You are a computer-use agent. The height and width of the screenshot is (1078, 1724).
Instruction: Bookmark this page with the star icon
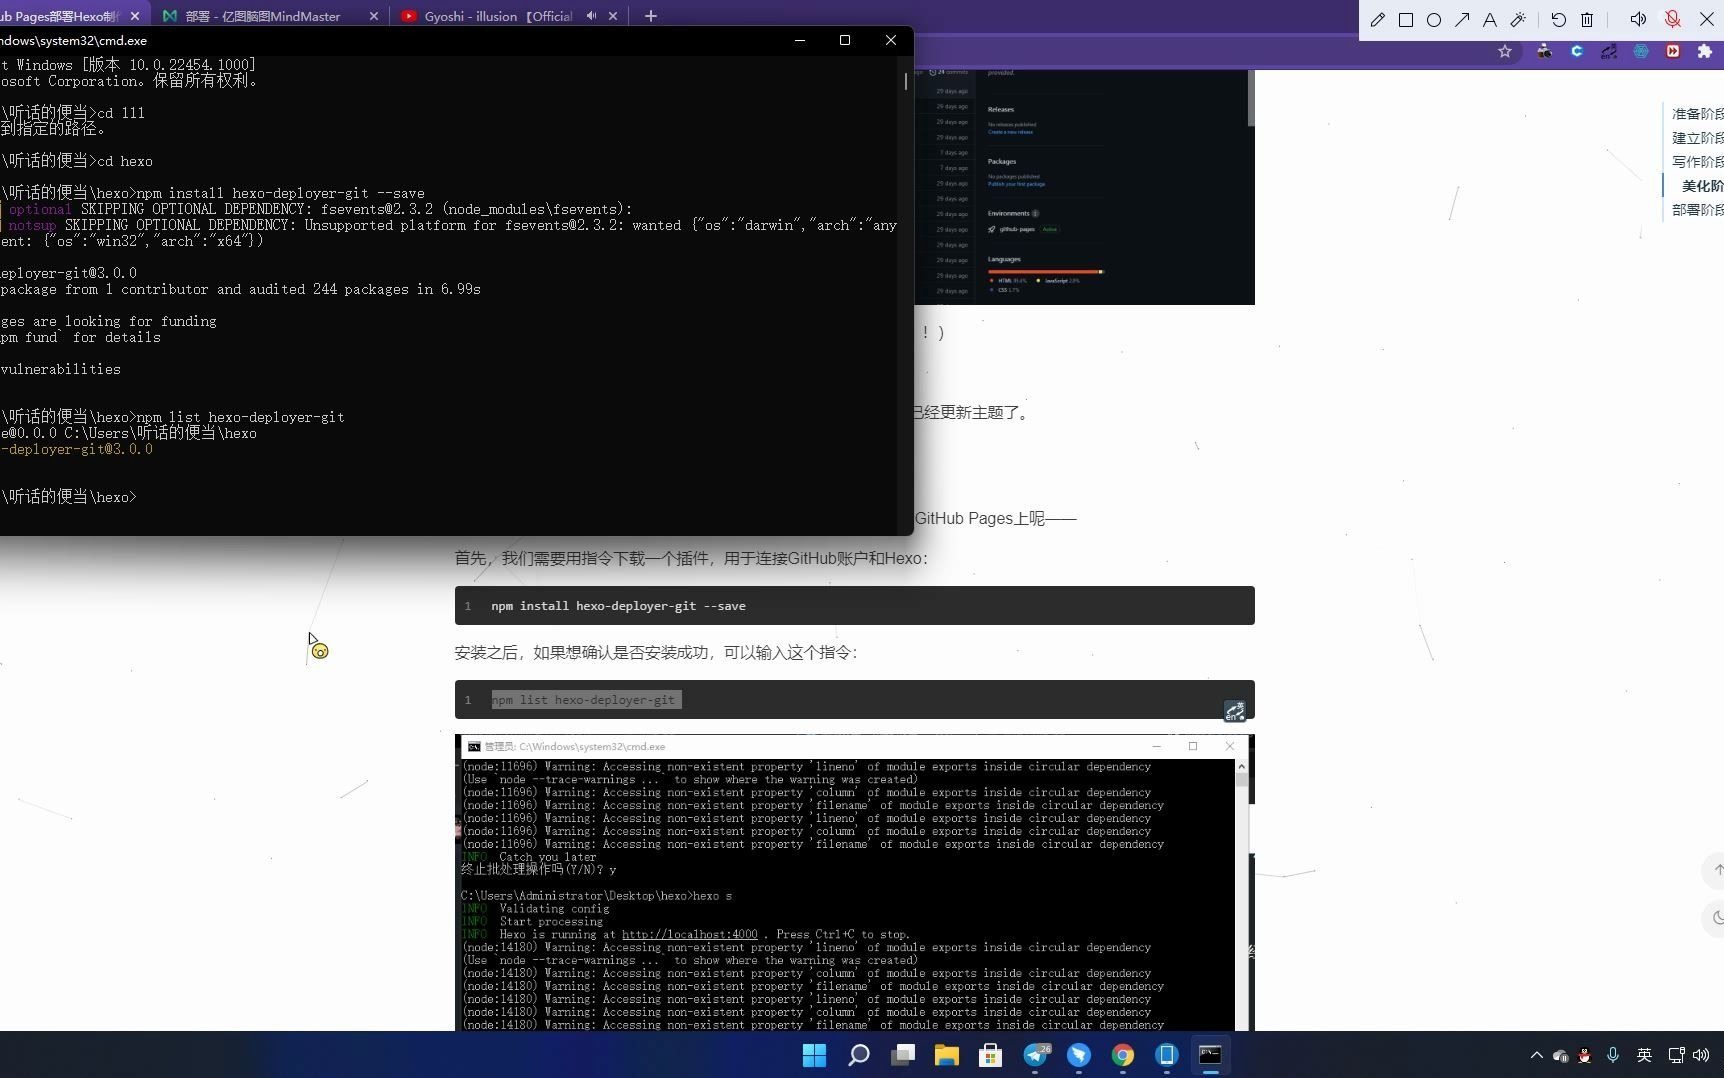point(1505,51)
